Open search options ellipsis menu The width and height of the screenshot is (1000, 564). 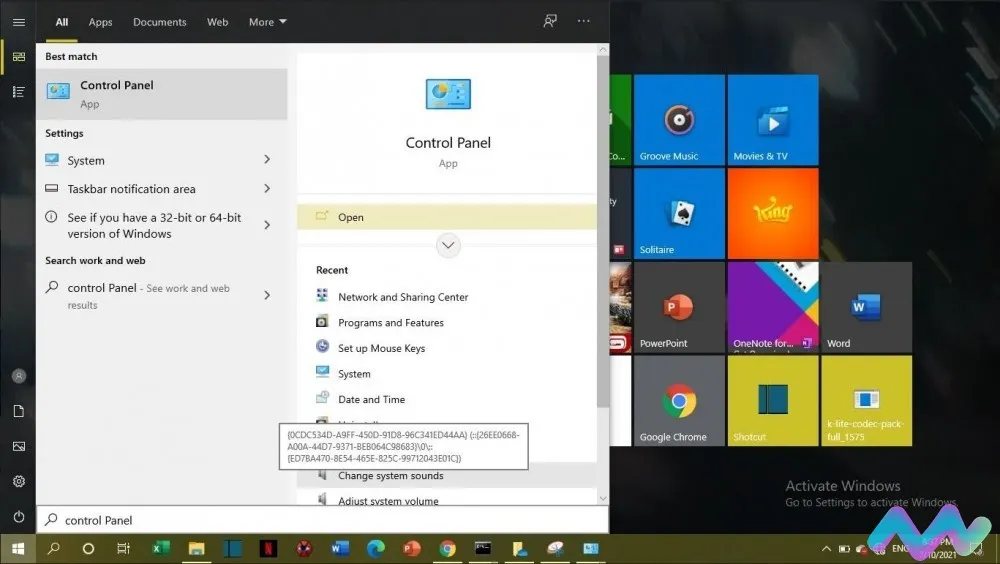[x=584, y=21]
